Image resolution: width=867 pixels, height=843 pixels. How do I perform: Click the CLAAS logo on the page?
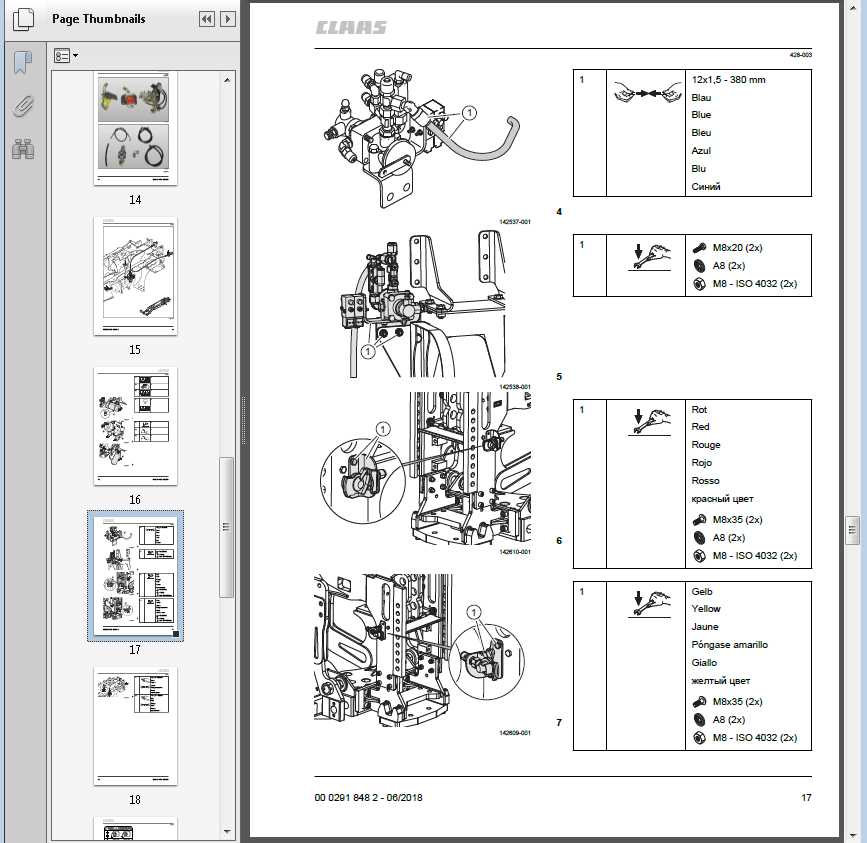coord(351,28)
